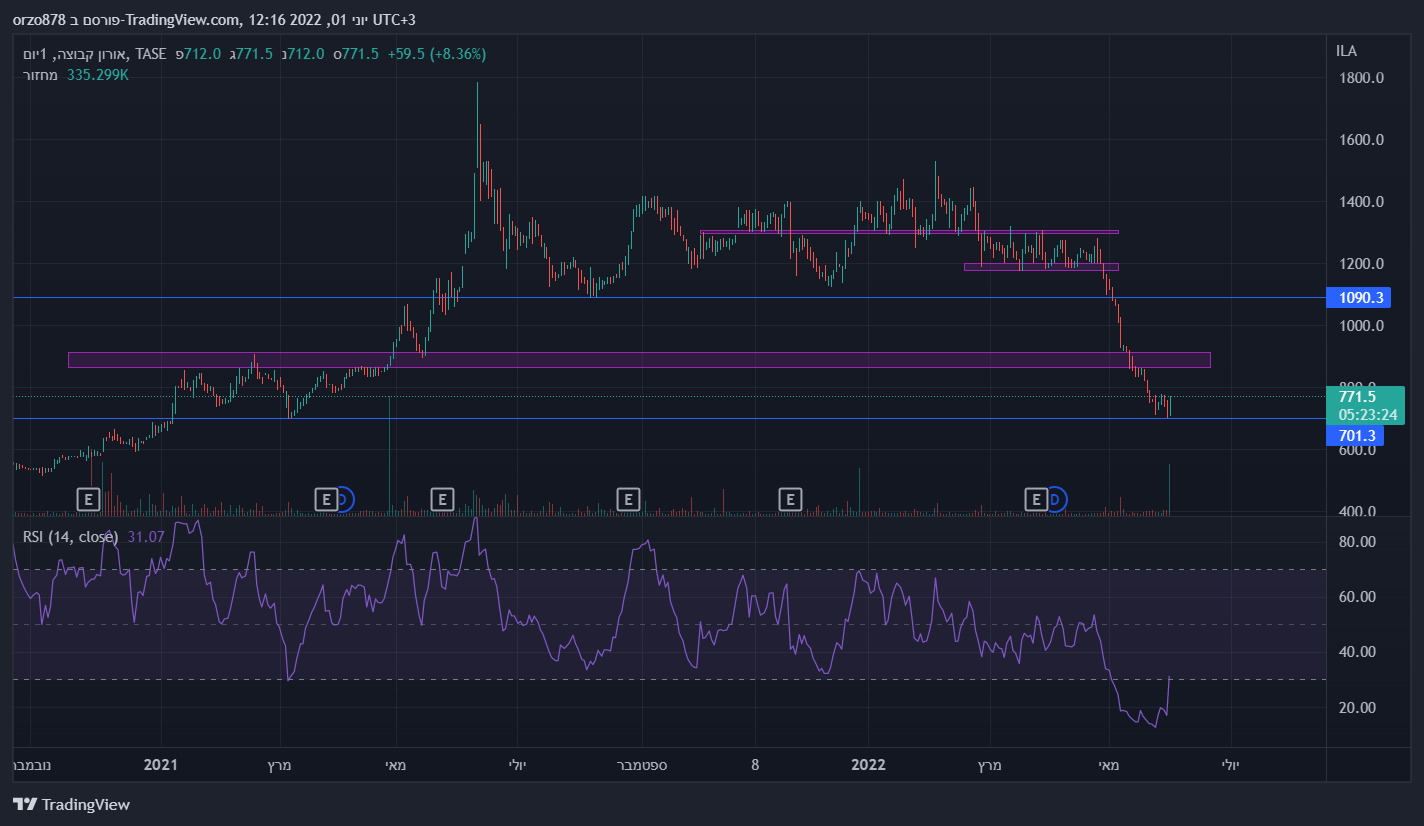Select the wide purple zone below 1000

coord(639,360)
